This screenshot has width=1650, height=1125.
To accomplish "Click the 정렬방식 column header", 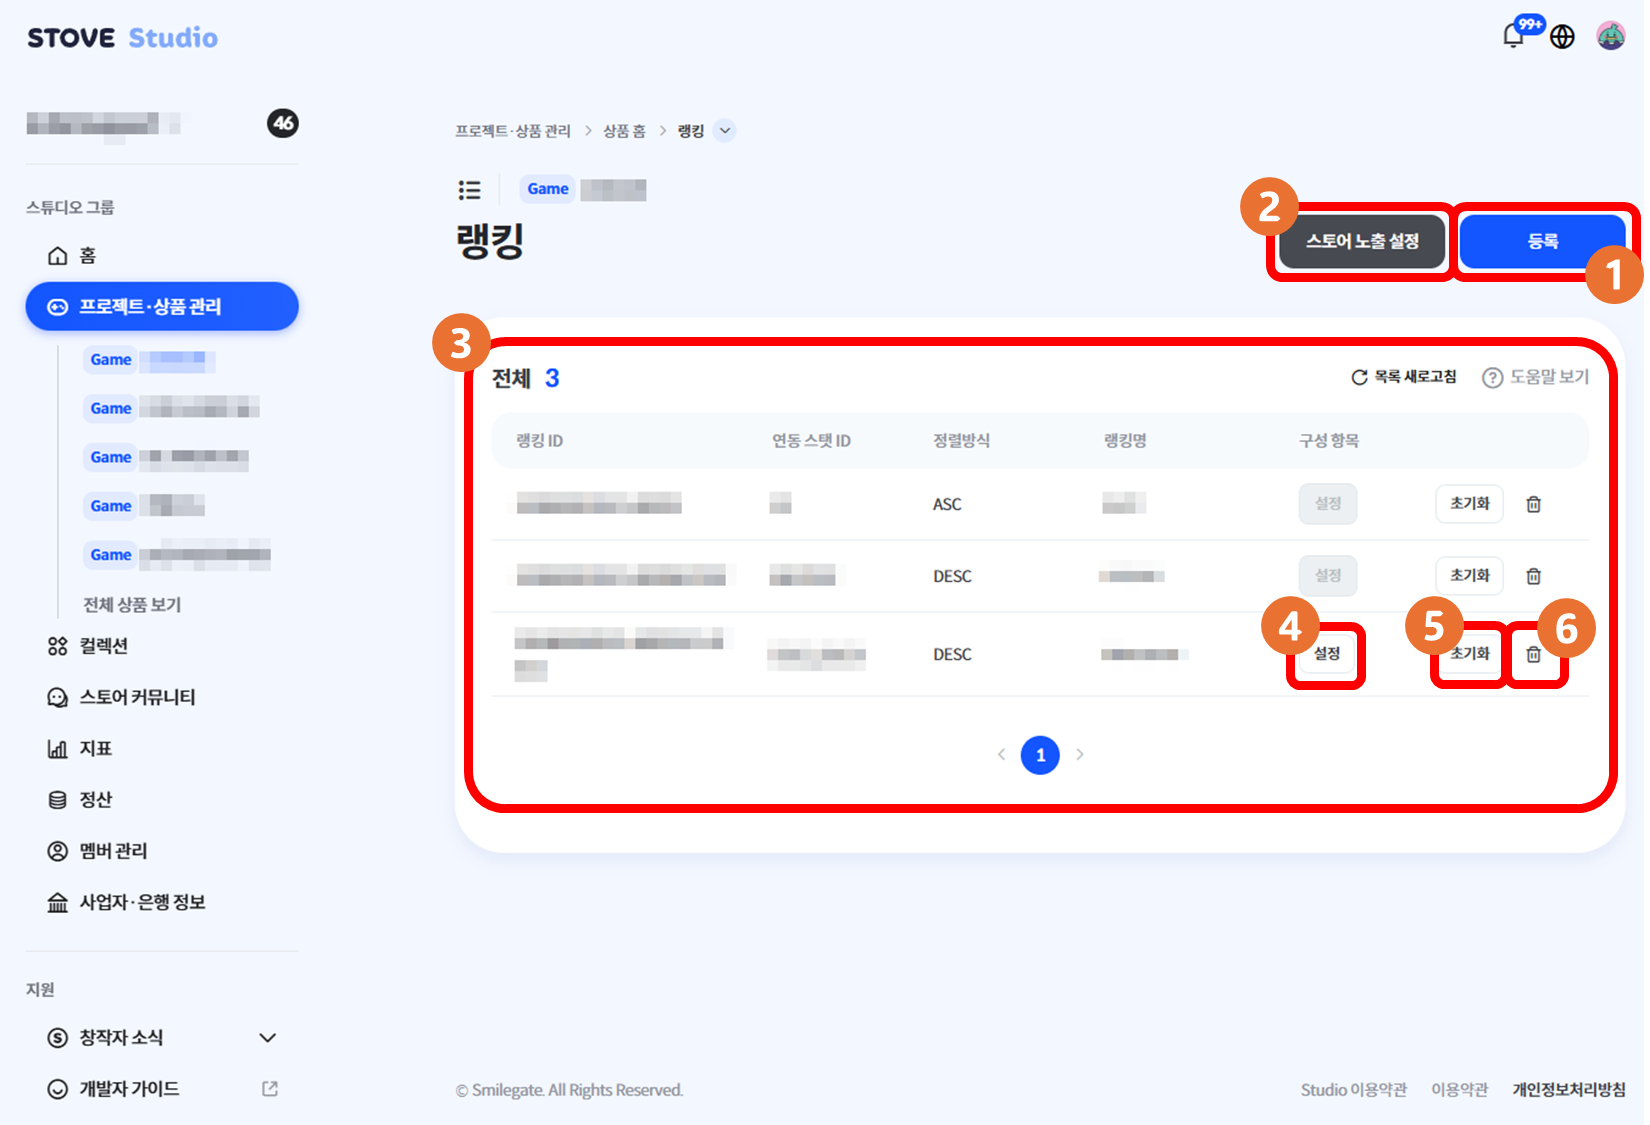I will click(x=961, y=441).
